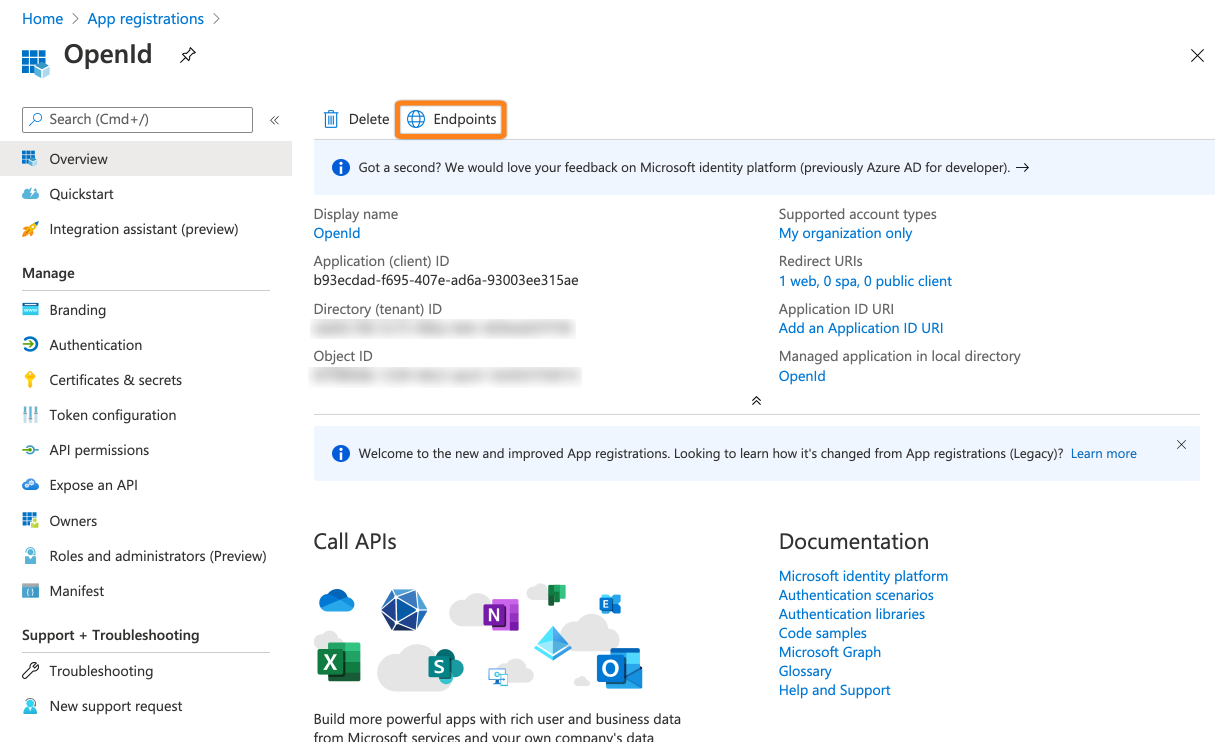Open the Microsoft Graph documentation link
Screen dimensions: 1221x742
(x=829, y=652)
